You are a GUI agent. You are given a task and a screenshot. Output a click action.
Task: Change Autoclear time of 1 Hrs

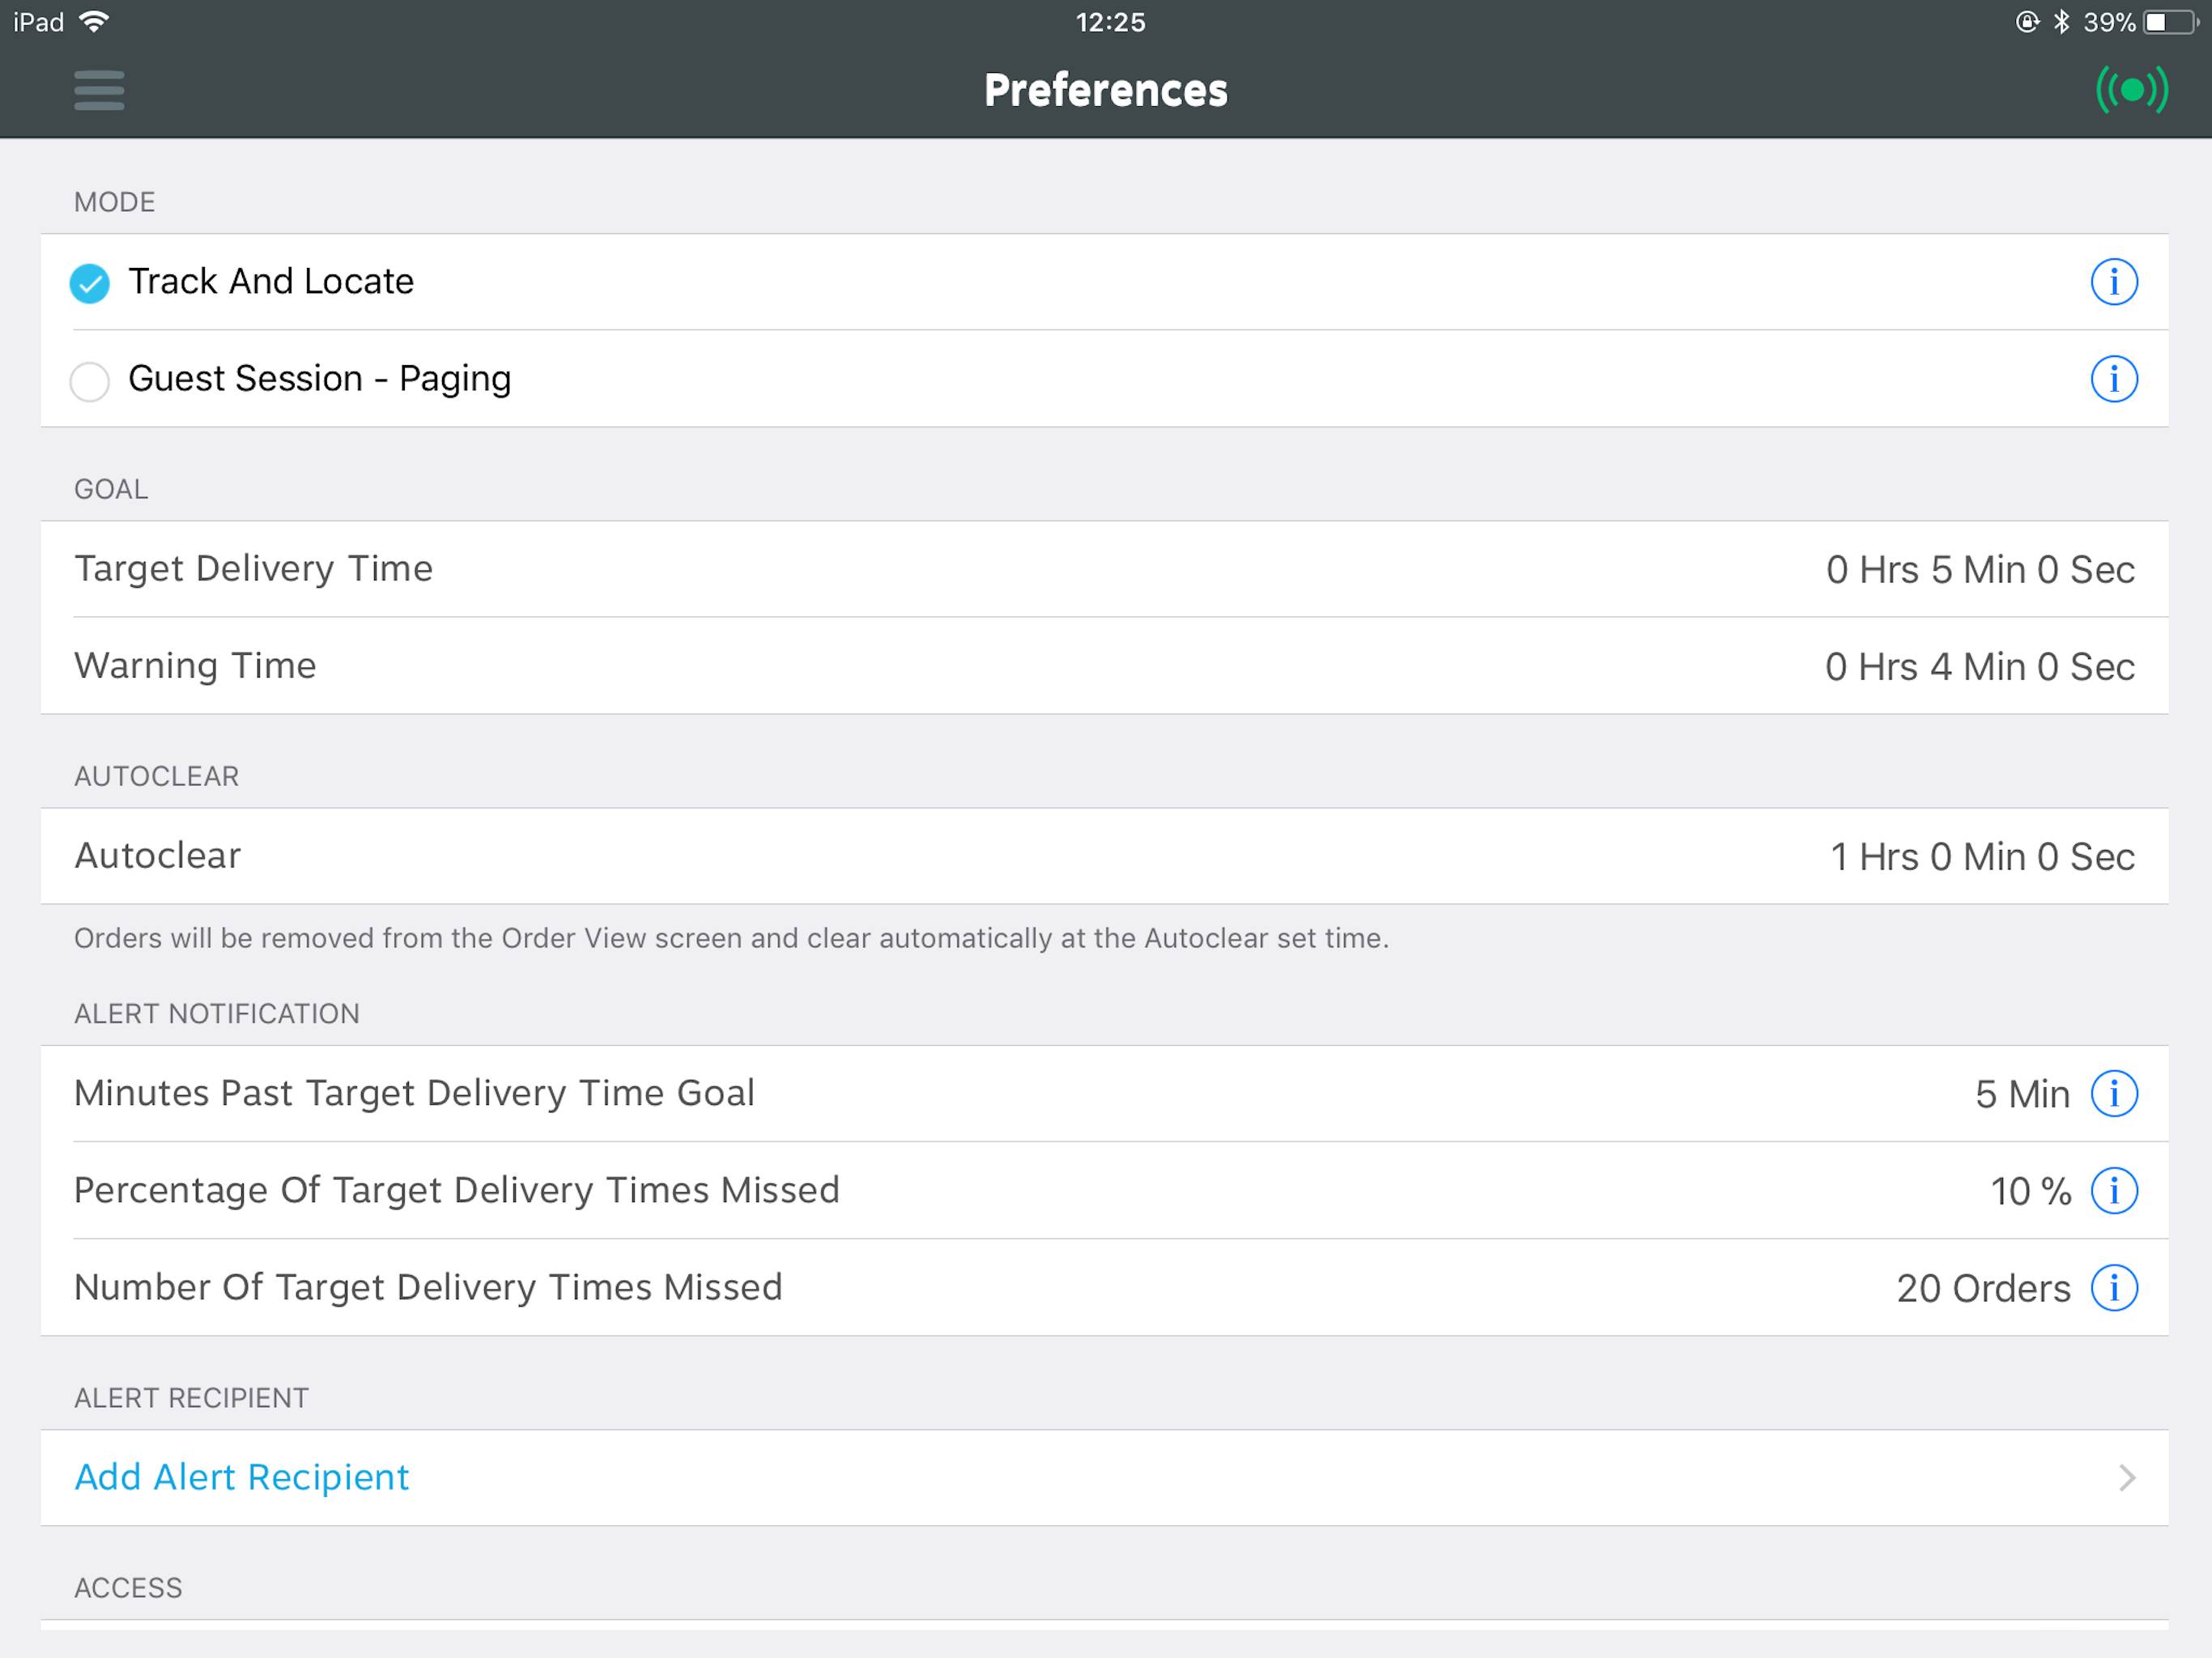[x=1983, y=856]
